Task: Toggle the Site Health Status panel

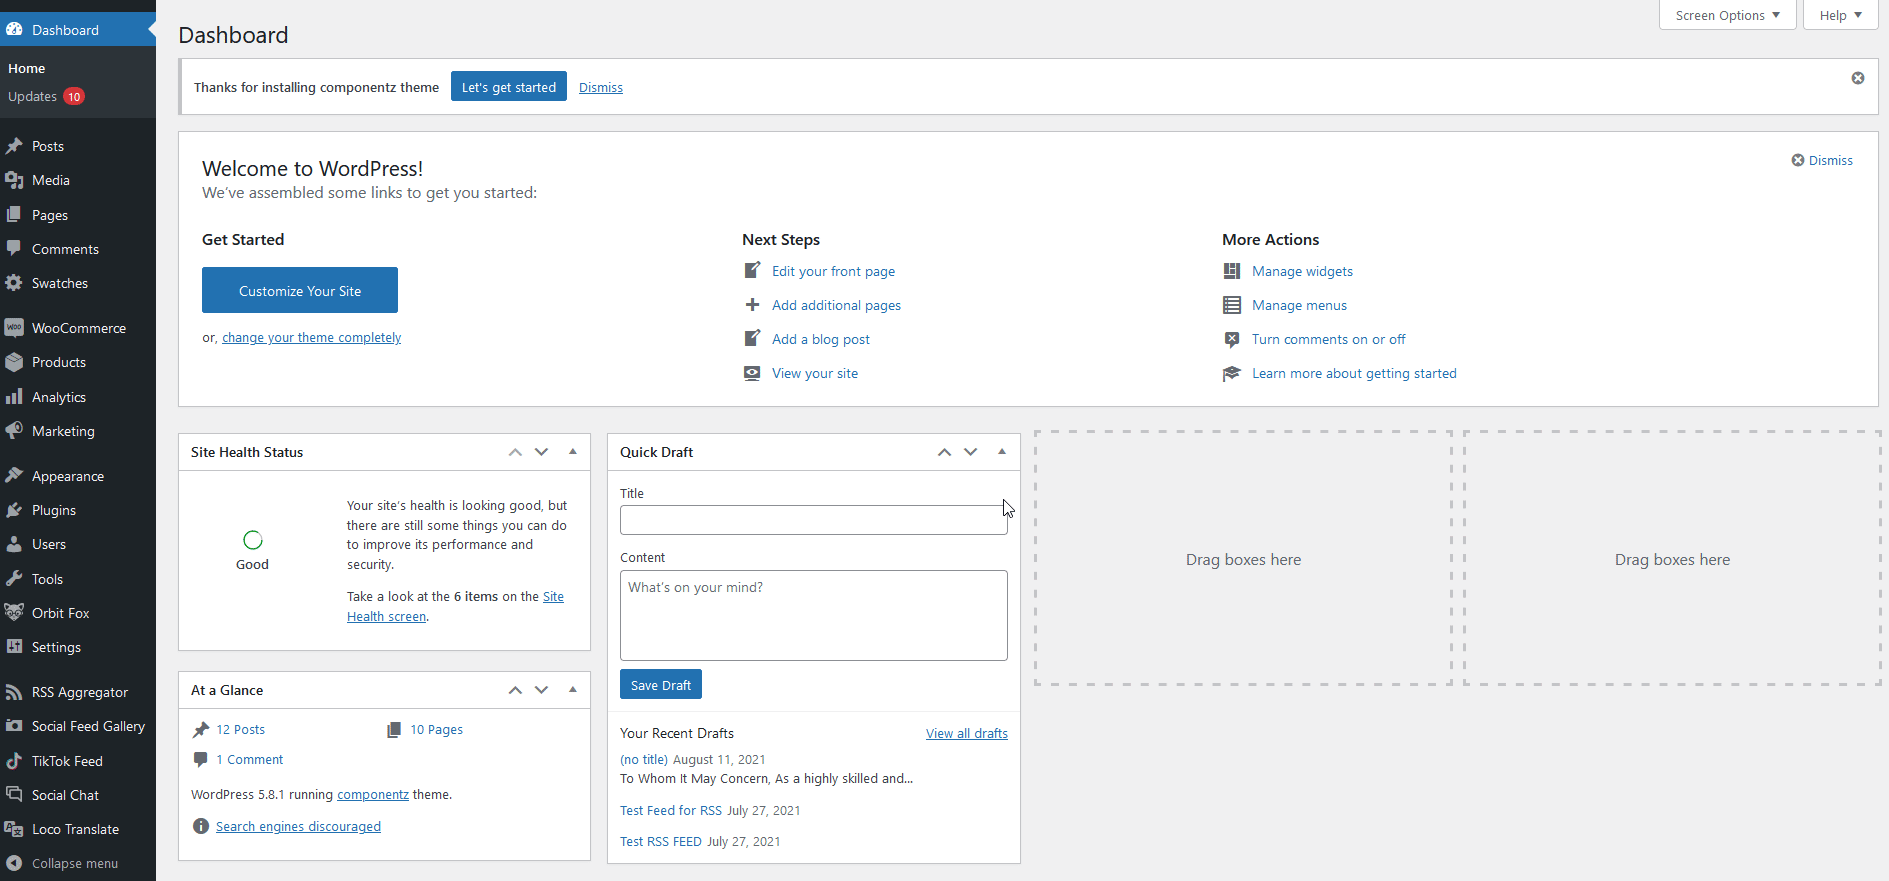Action: (x=573, y=452)
